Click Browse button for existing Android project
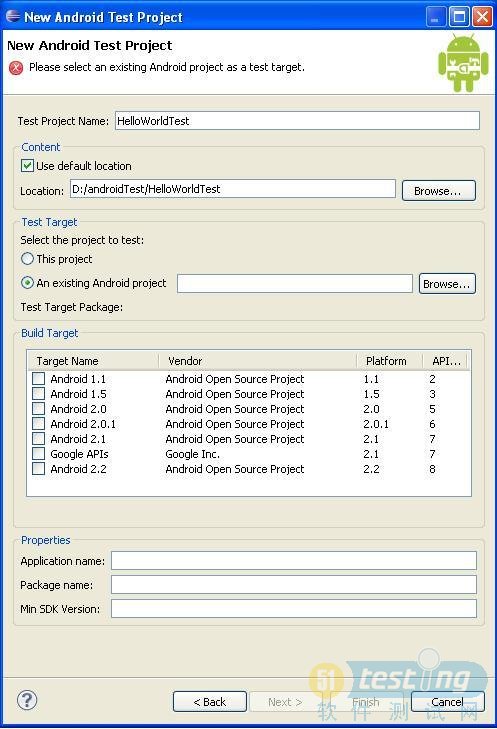 tap(447, 284)
